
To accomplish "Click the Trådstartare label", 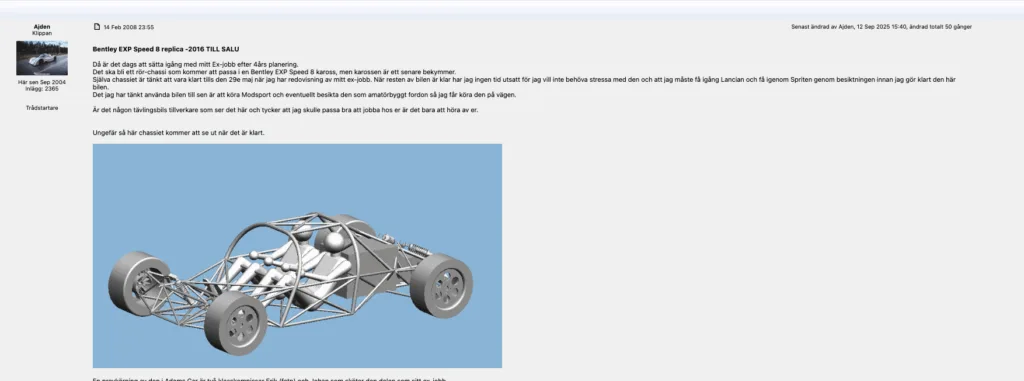I will click(42, 108).
